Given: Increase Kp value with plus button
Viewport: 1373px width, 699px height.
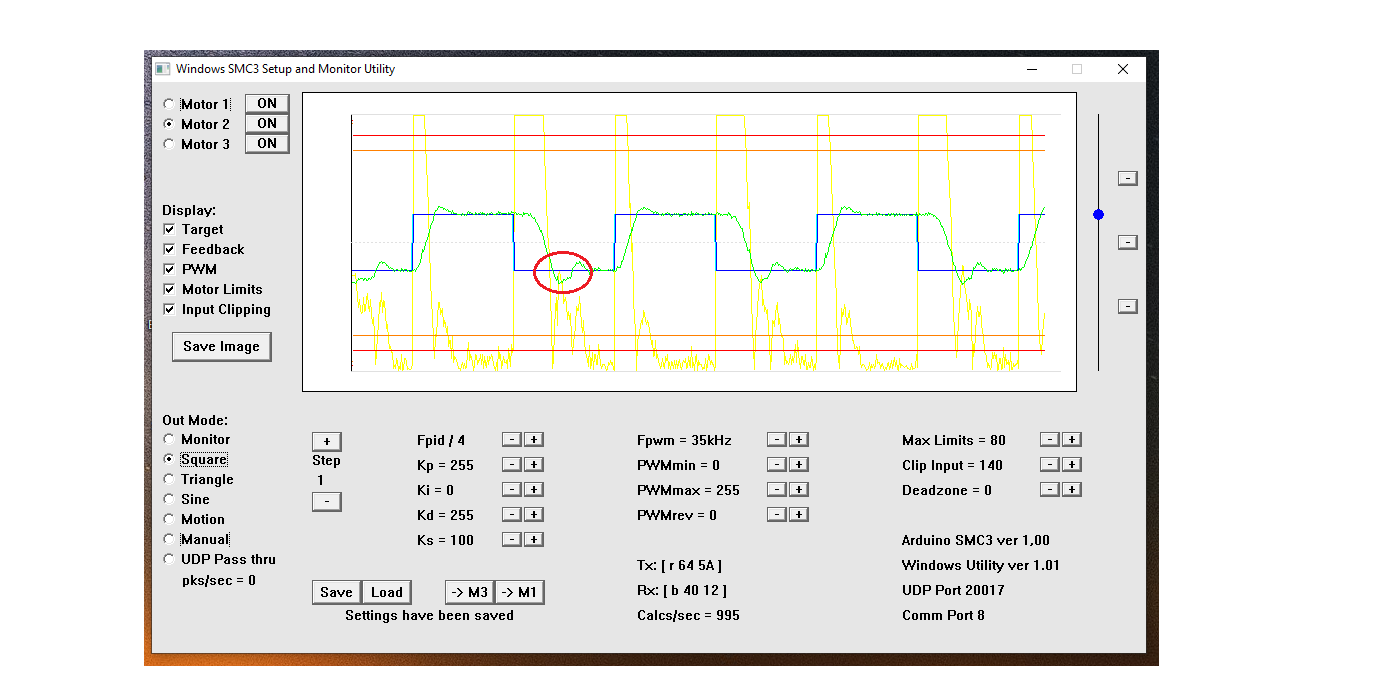Looking at the screenshot, I should click(x=534, y=465).
